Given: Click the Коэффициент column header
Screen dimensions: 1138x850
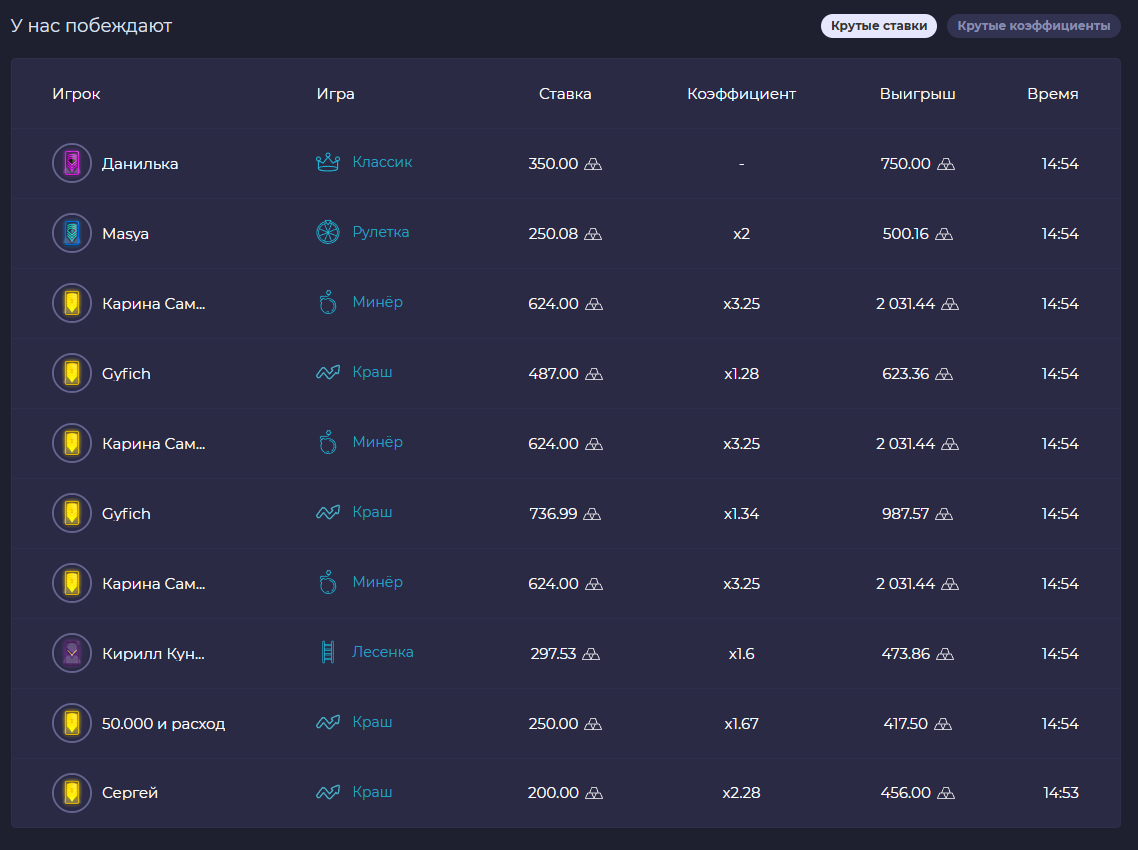Looking at the screenshot, I should [741, 94].
